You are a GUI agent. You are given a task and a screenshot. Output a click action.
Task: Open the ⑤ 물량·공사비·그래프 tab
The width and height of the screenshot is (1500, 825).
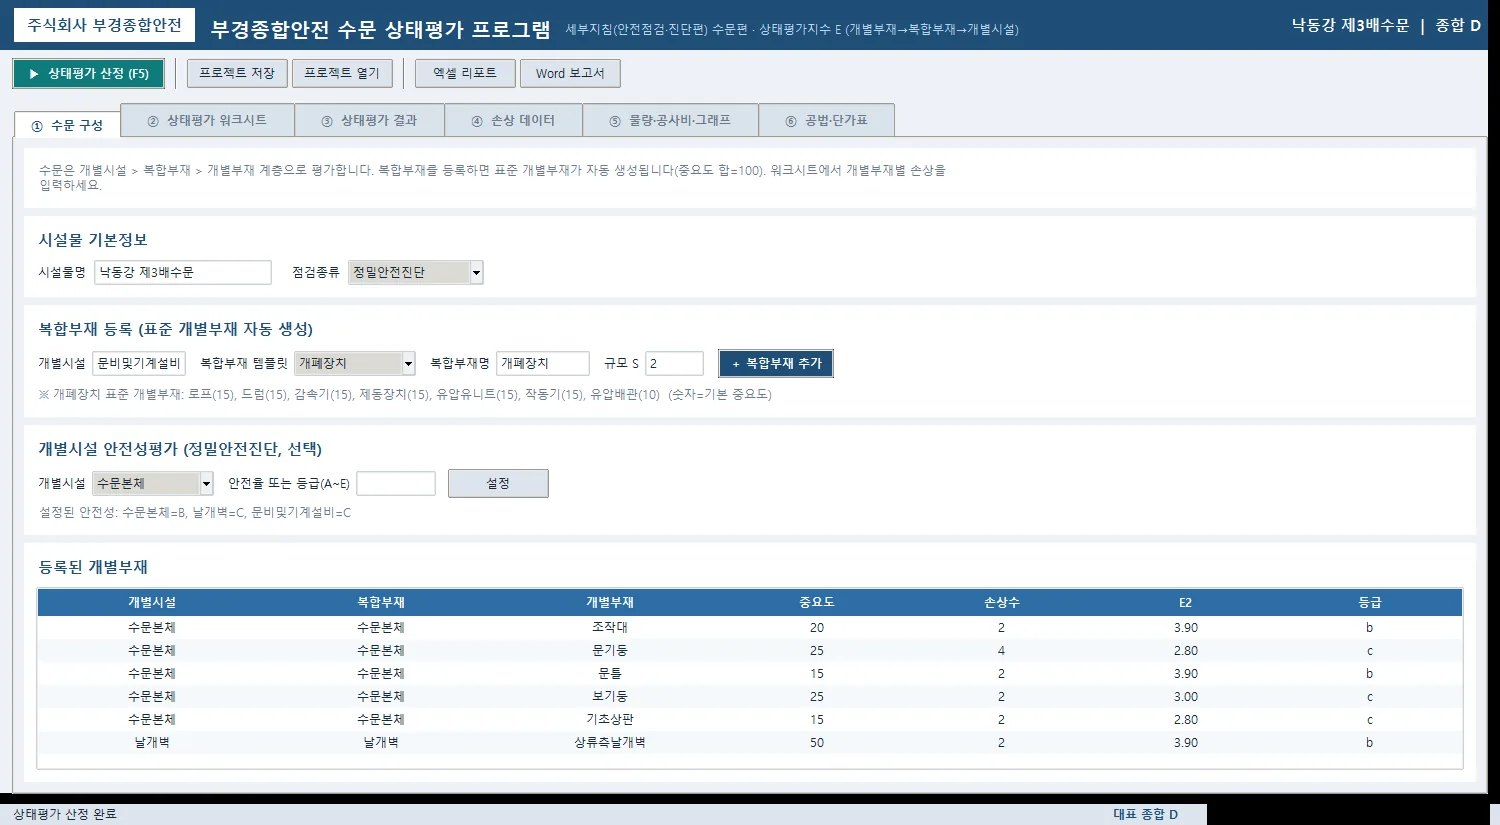pos(670,120)
